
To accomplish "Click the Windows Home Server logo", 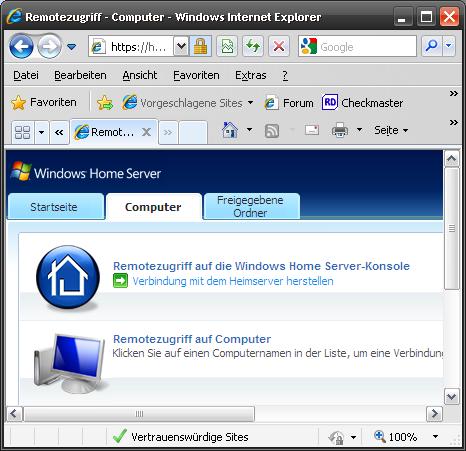I will click(86, 172).
